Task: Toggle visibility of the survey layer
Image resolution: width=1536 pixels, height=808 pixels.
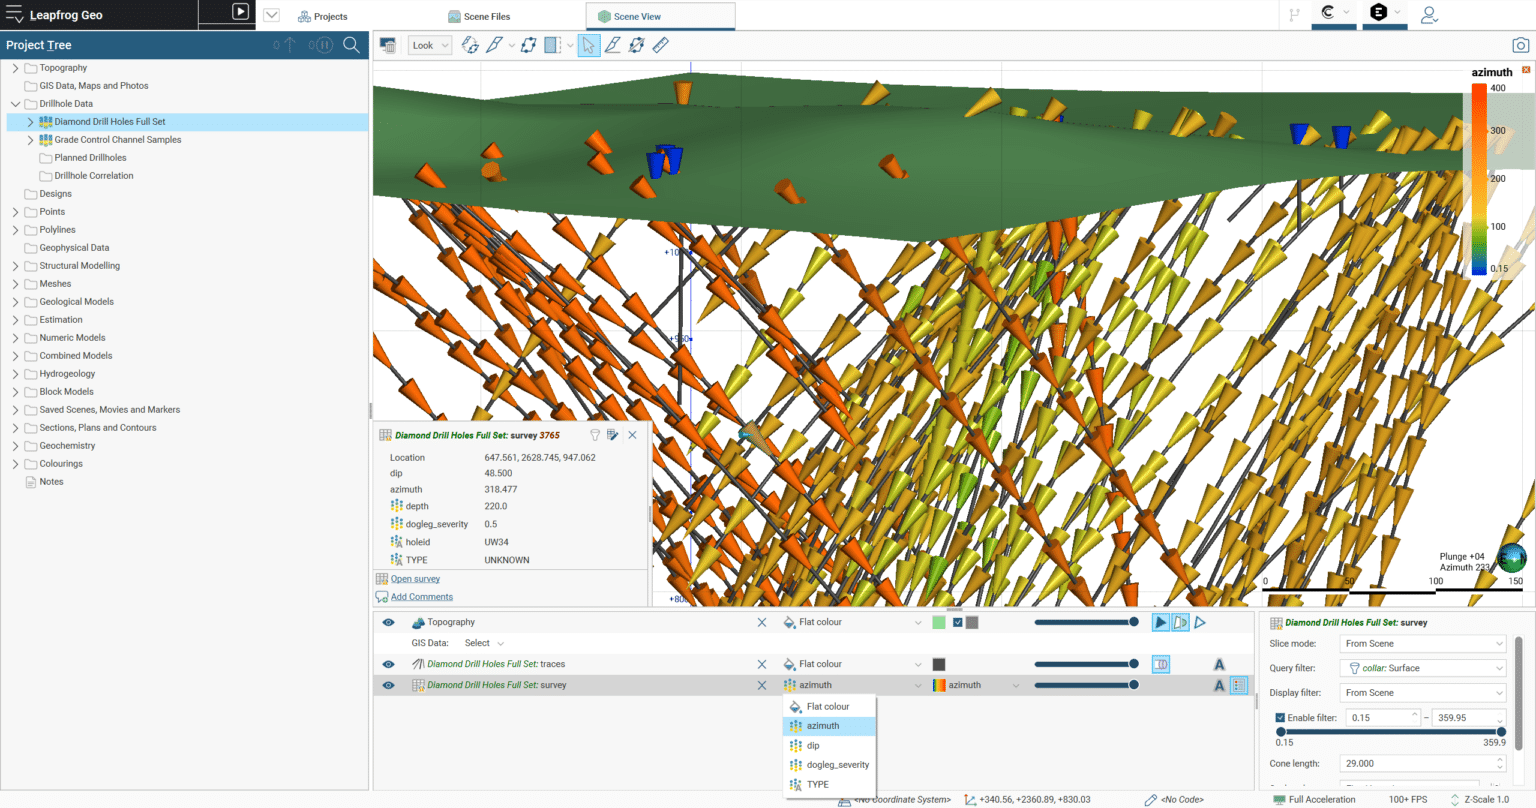Action: click(388, 685)
